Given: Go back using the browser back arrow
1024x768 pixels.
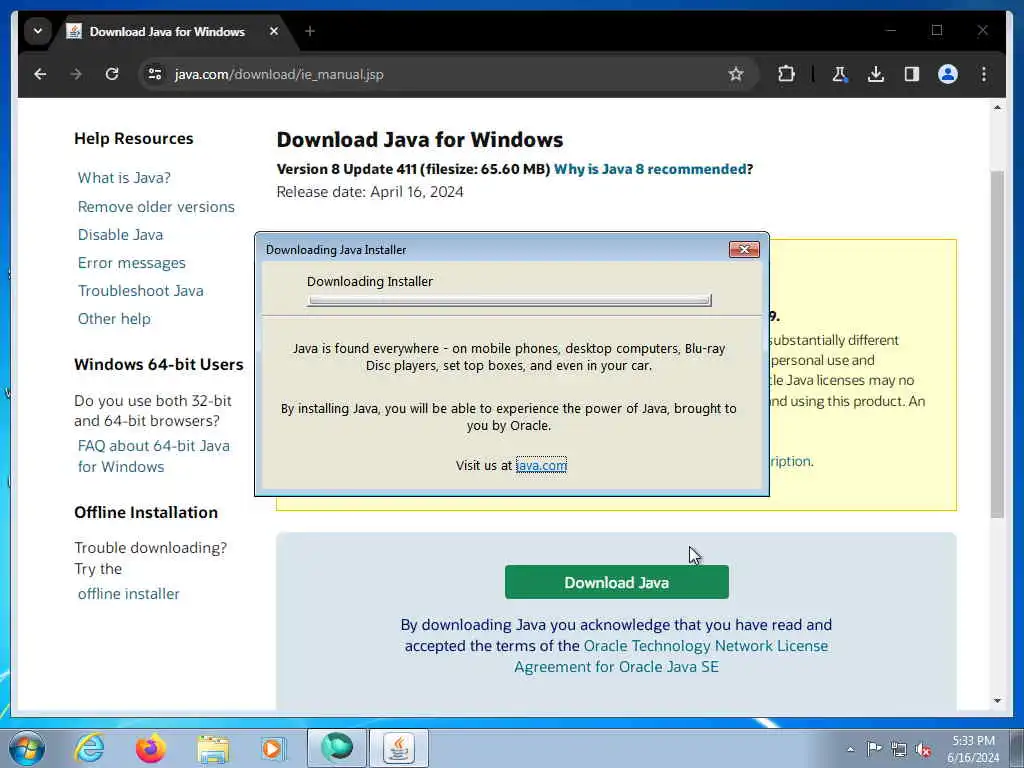Looking at the screenshot, I should (40, 74).
